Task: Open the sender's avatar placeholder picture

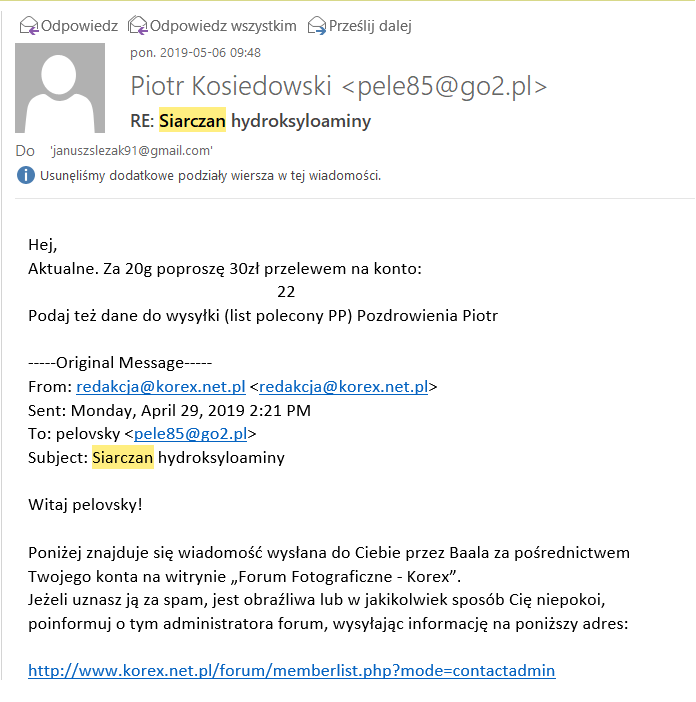Action: (x=59, y=88)
